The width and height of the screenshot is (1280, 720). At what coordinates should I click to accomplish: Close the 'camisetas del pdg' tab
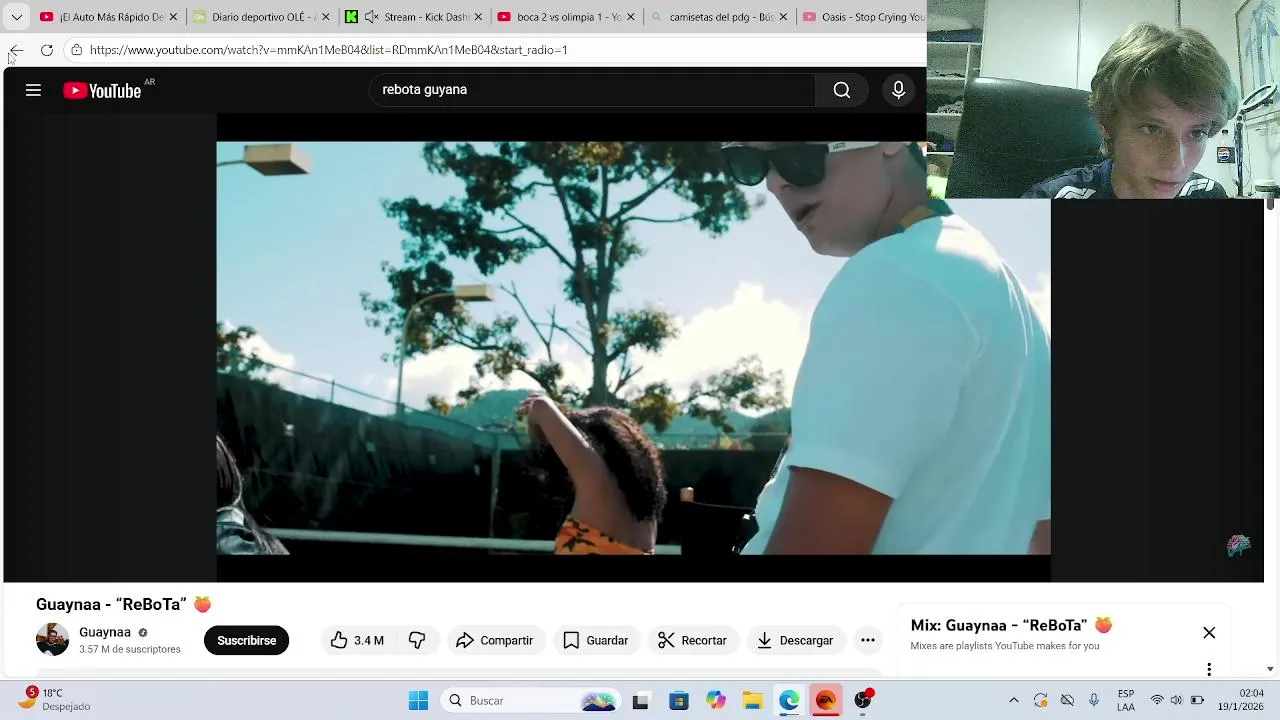coord(783,17)
